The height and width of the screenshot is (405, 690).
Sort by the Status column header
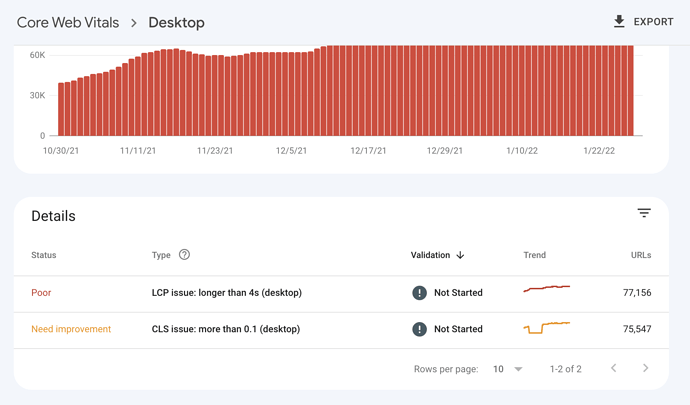[44, 255]
